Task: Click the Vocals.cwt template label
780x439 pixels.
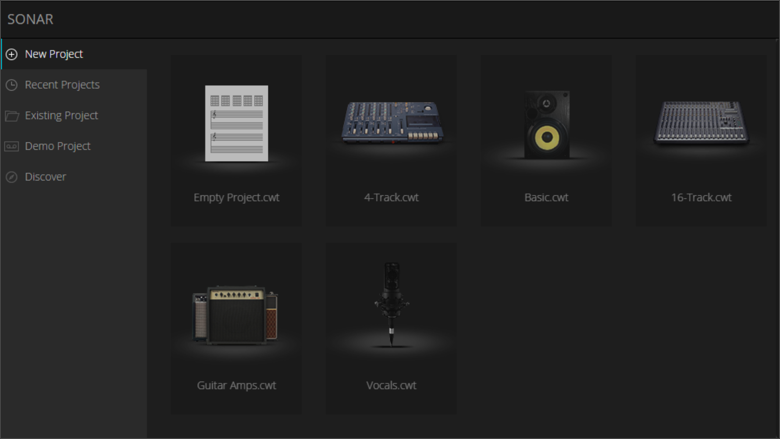Action: pyautogui.click(x=391, y=385)
